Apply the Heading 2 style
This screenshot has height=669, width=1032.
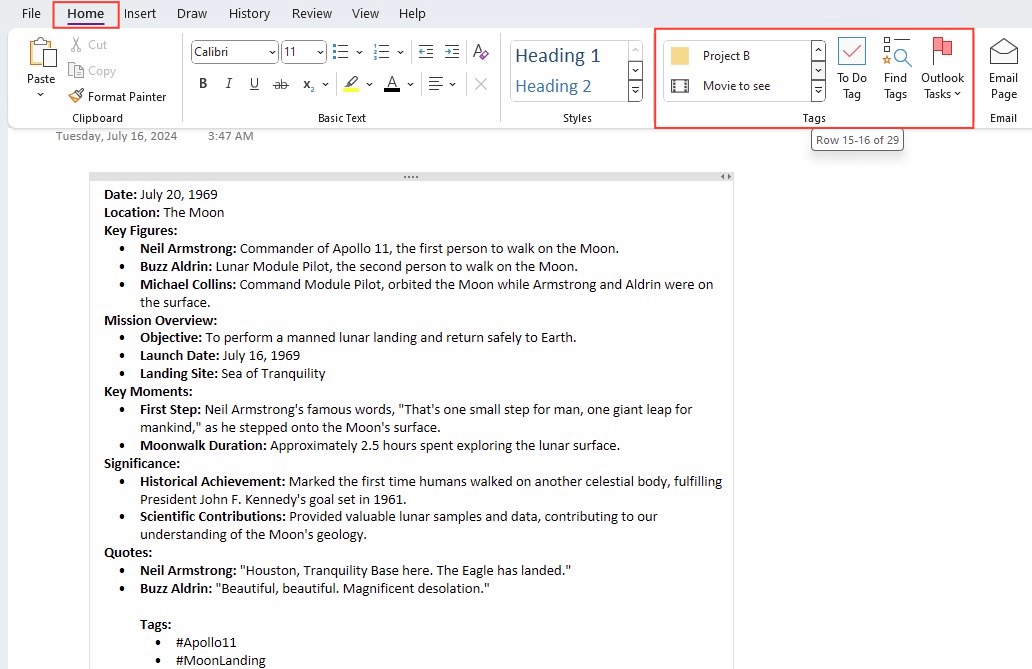point(553,86)
